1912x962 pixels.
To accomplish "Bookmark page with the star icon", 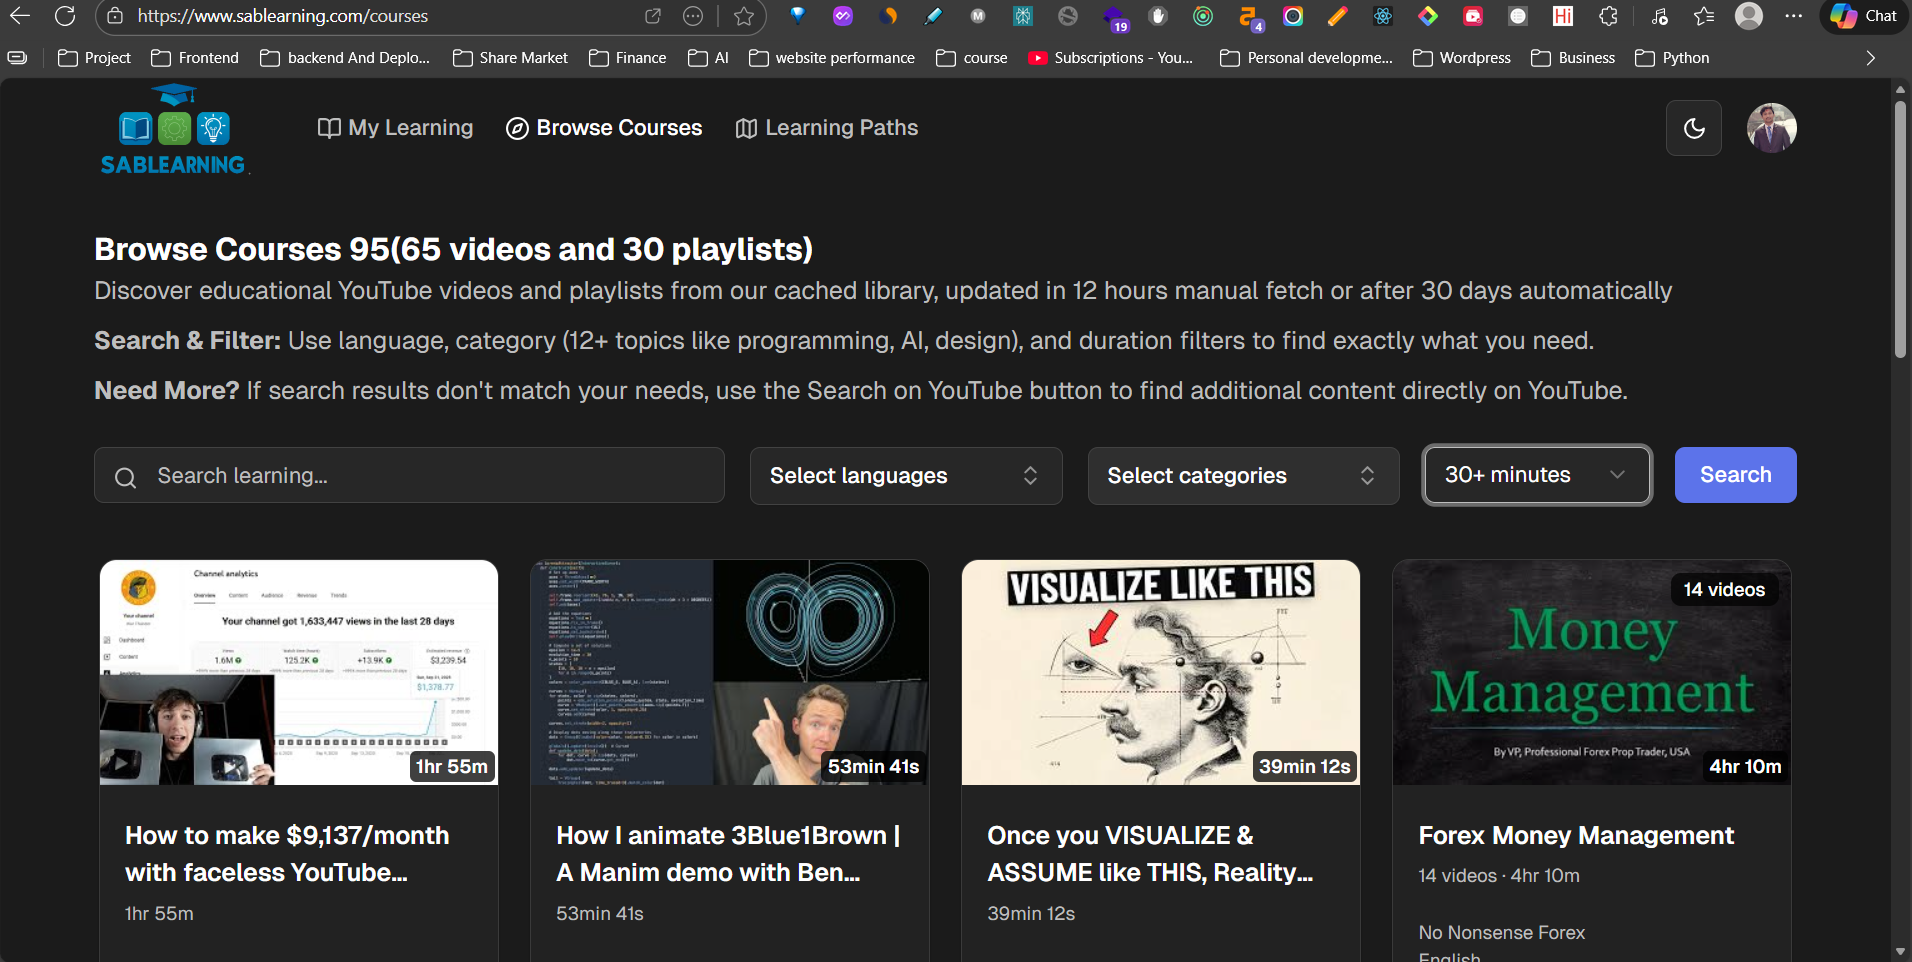I will click(743, 16).
